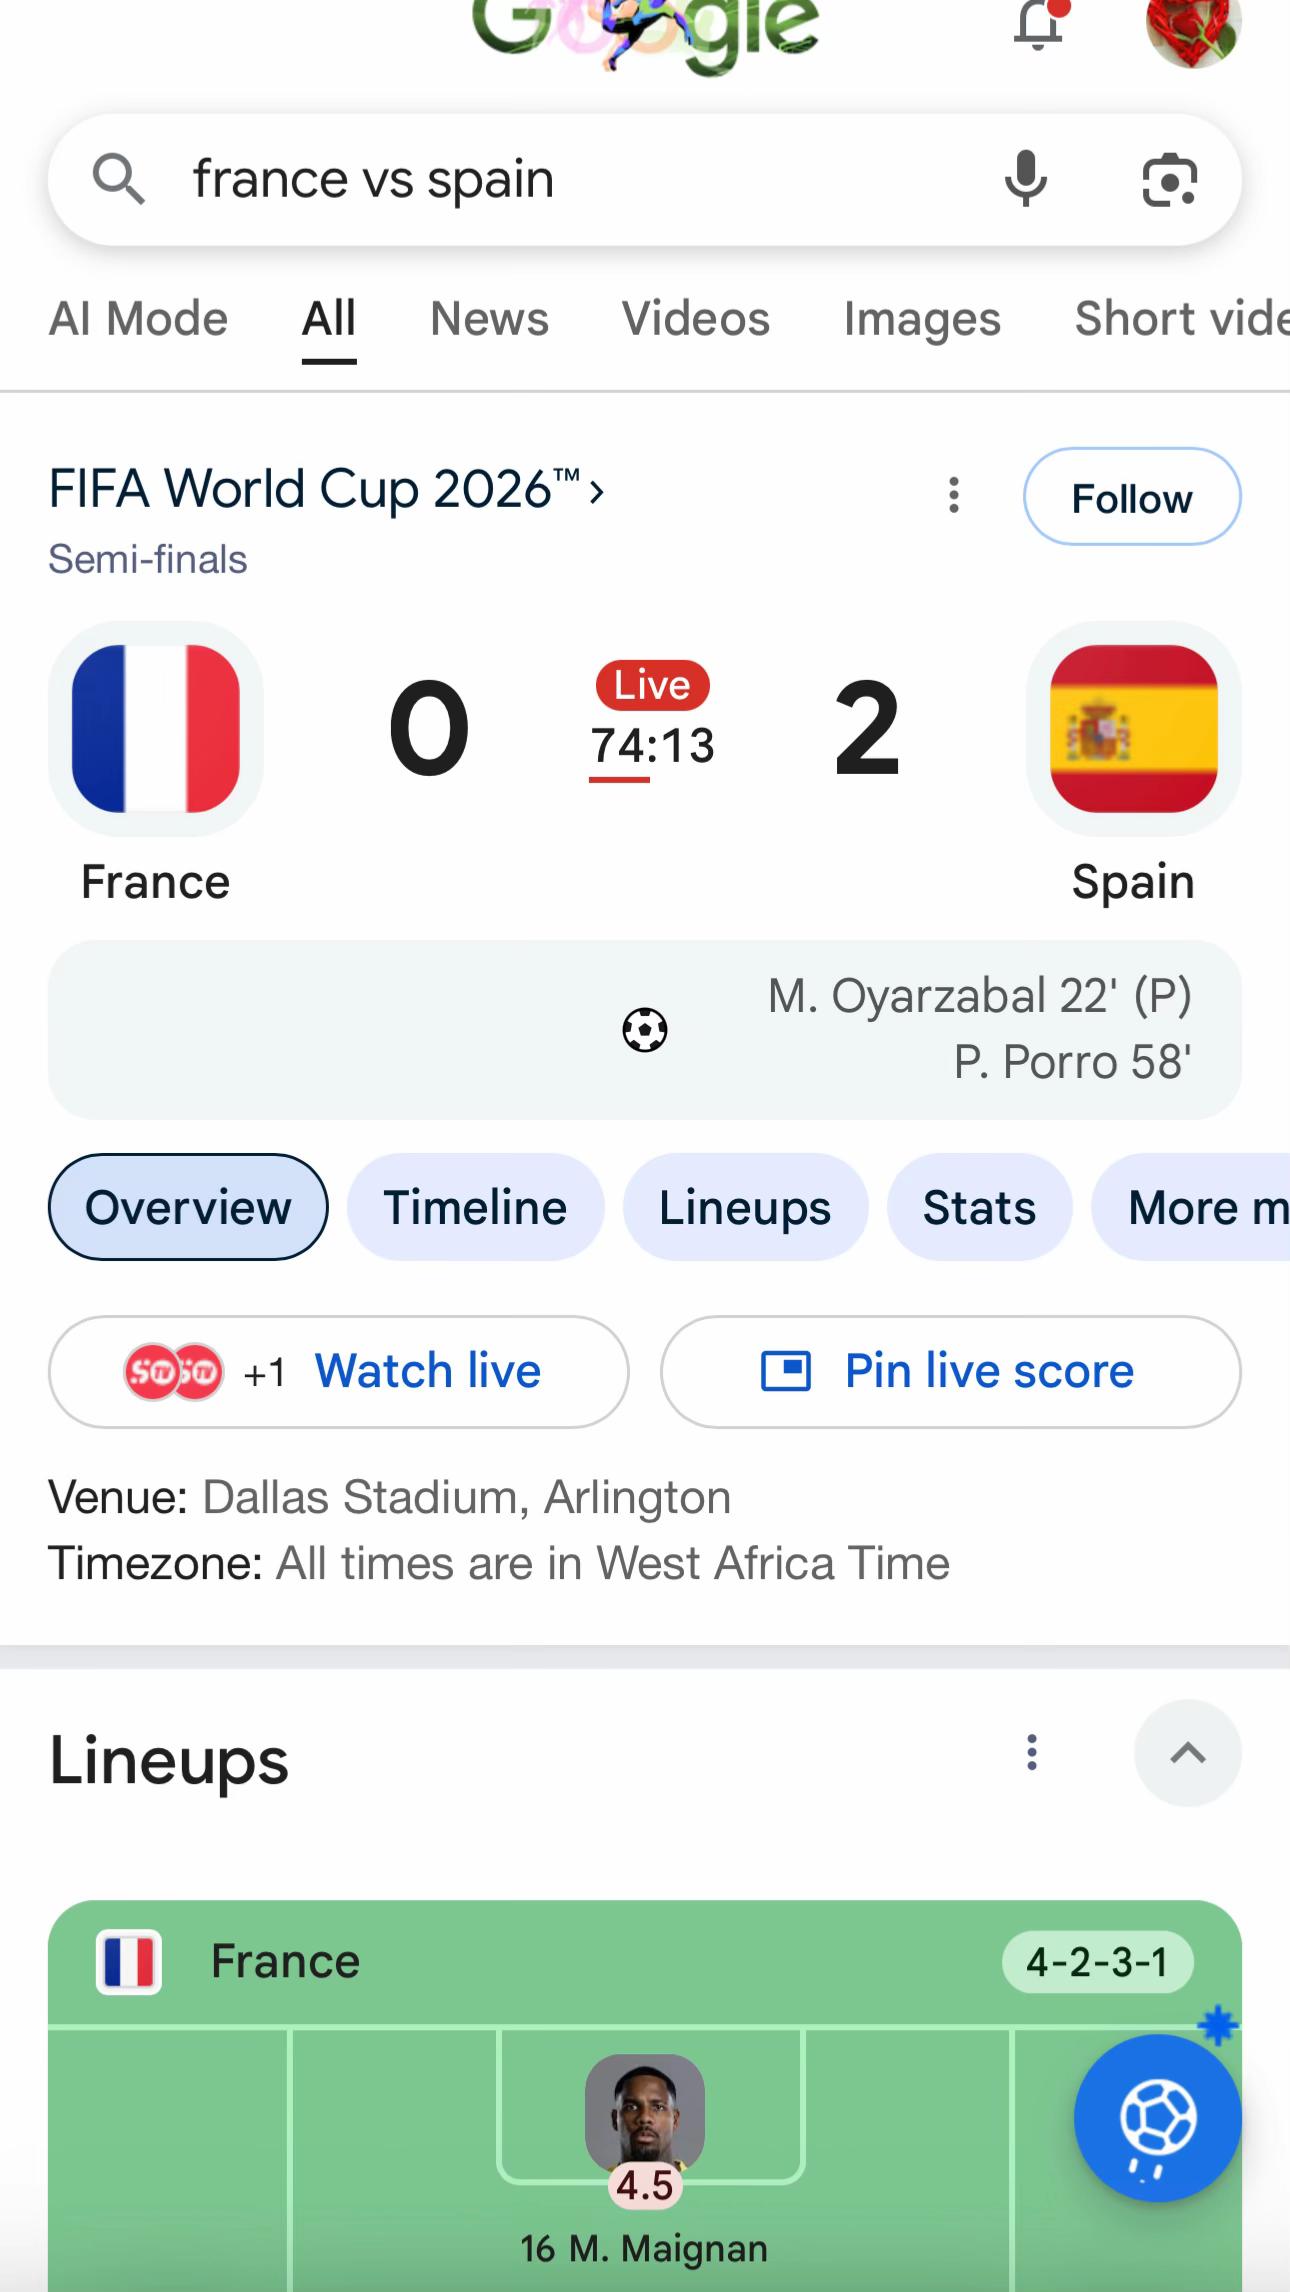Collapse the Lineups section
Screen dimensions: 1290x2292
pyautogui.click(x=1187, y=1753)
